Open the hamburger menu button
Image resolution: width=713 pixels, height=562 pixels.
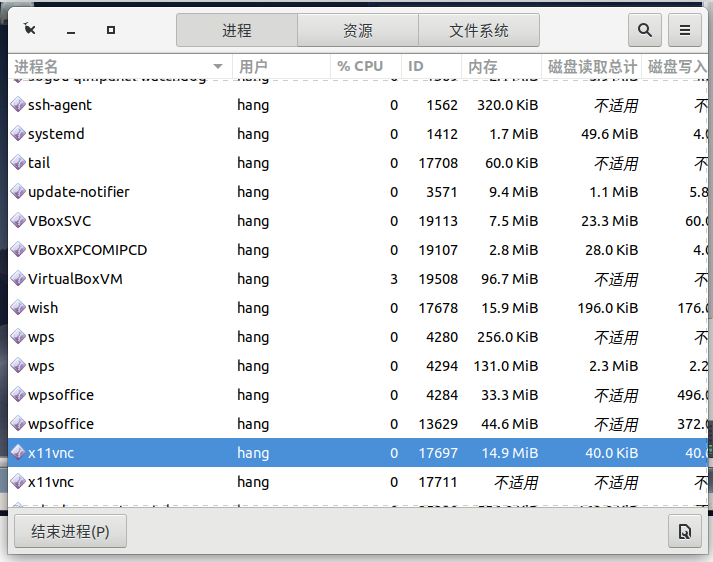tap(684, 30)
